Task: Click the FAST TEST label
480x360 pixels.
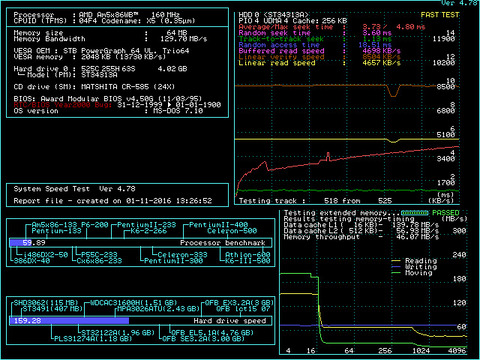Action: (440, 15)
